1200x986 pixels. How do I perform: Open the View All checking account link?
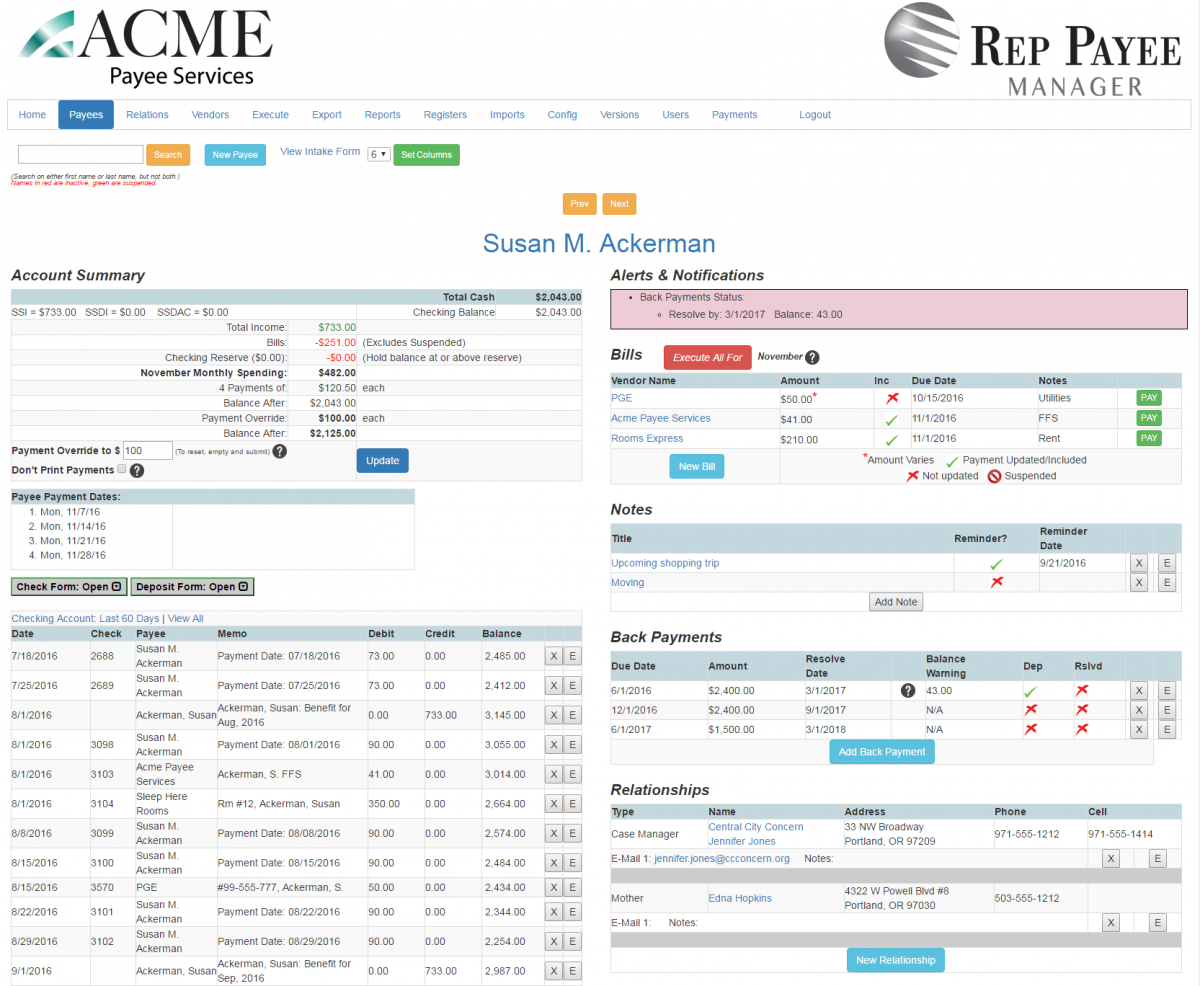188,616
